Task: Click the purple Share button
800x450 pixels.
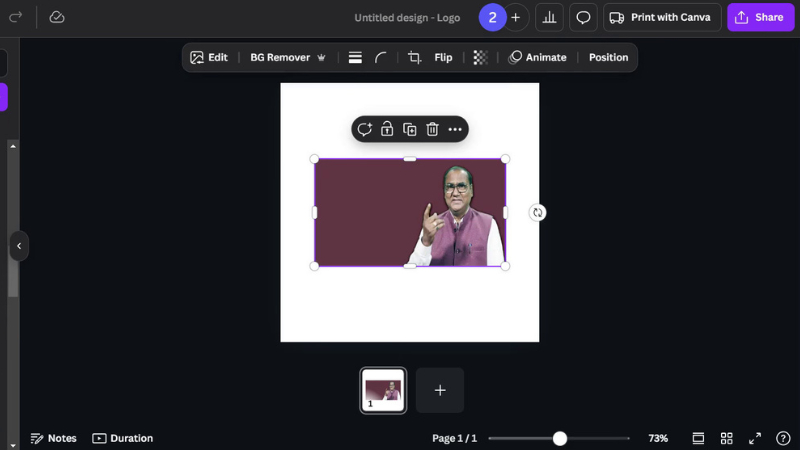Action: [760, 18]
